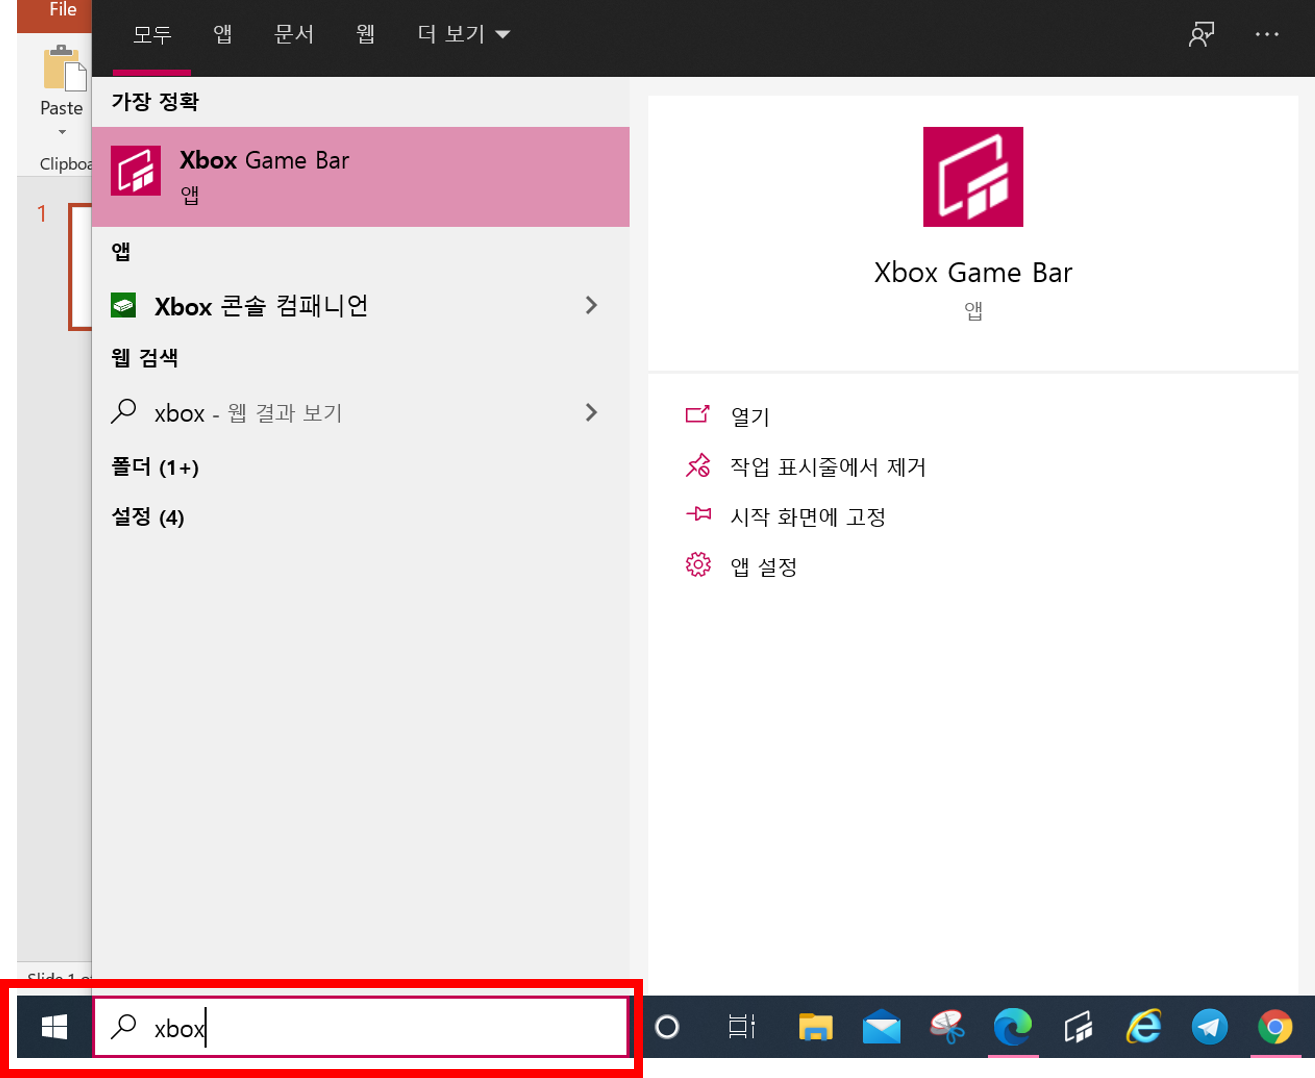Image resolution: width=1315 pixels, height=1078 pixels.
Task: Open the Snipping tool icon on taskbar
Action: pyautogui.click(x=946, y=1027)
